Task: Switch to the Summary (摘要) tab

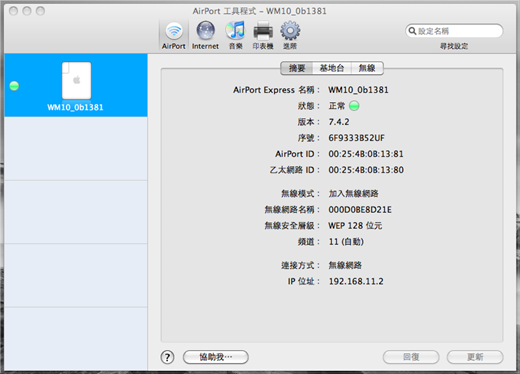Action: (x=297, y=68)
